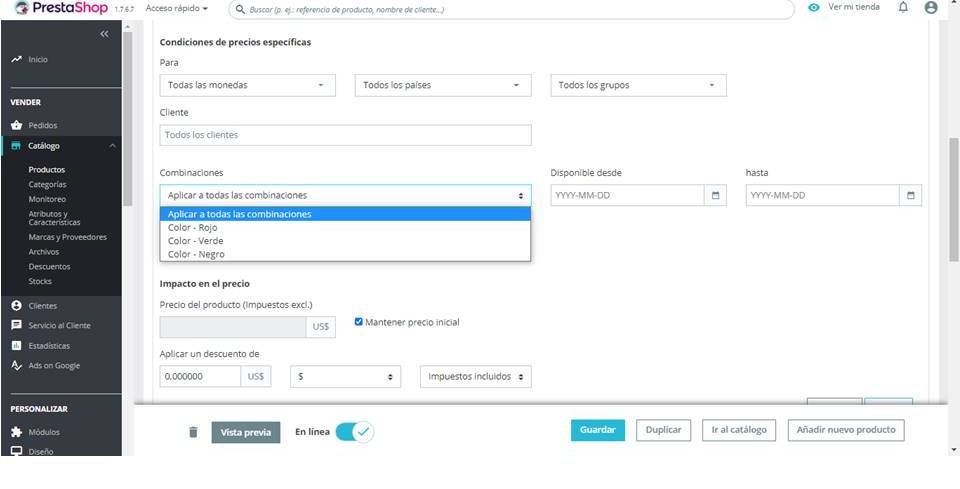Open Todas las monedas dropdown
960x489 pixels.
247,85
